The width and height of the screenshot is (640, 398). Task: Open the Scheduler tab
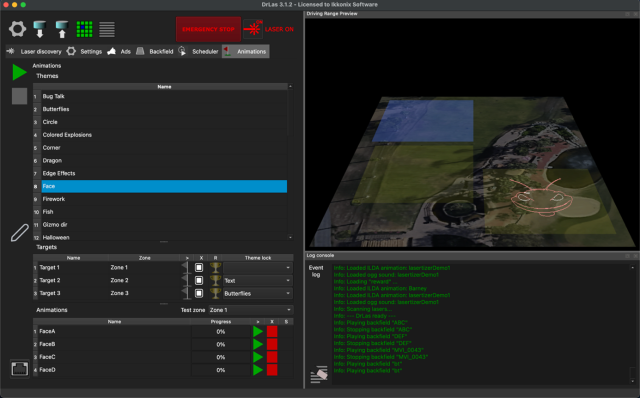click(198, 51)
